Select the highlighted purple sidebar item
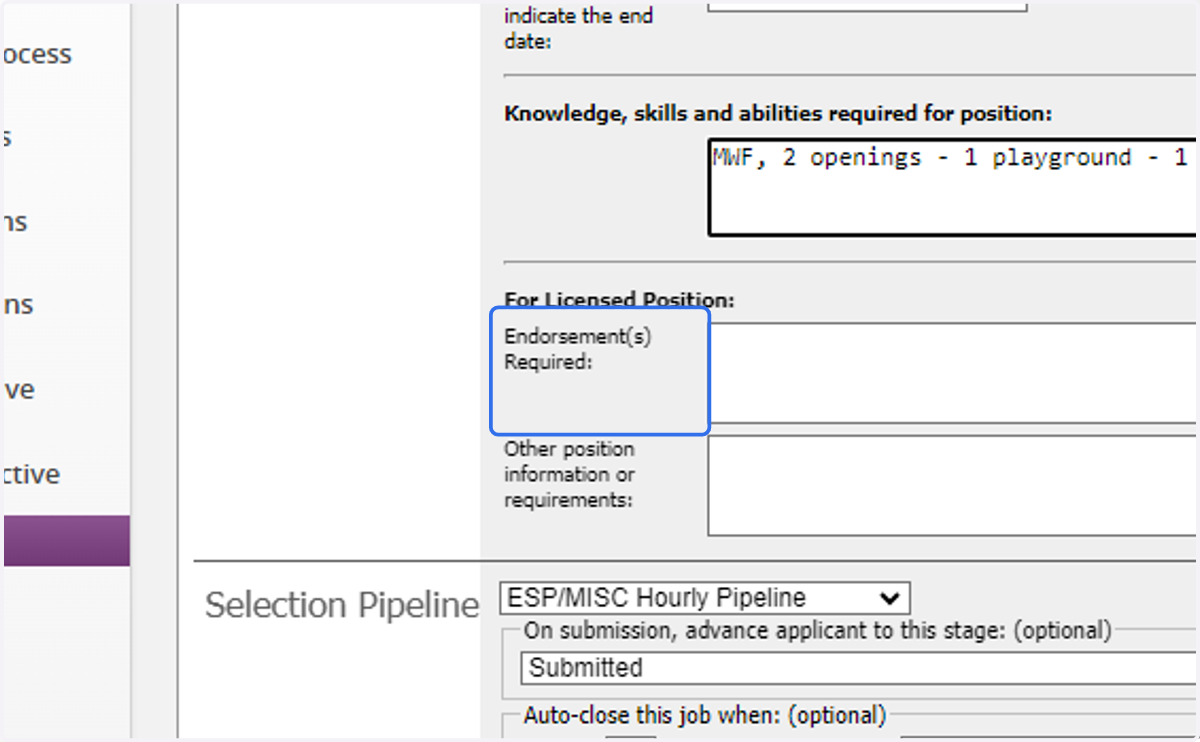The height and width of the screenshot is (742, 1200). pyautogui.click(x=66, y=541)
